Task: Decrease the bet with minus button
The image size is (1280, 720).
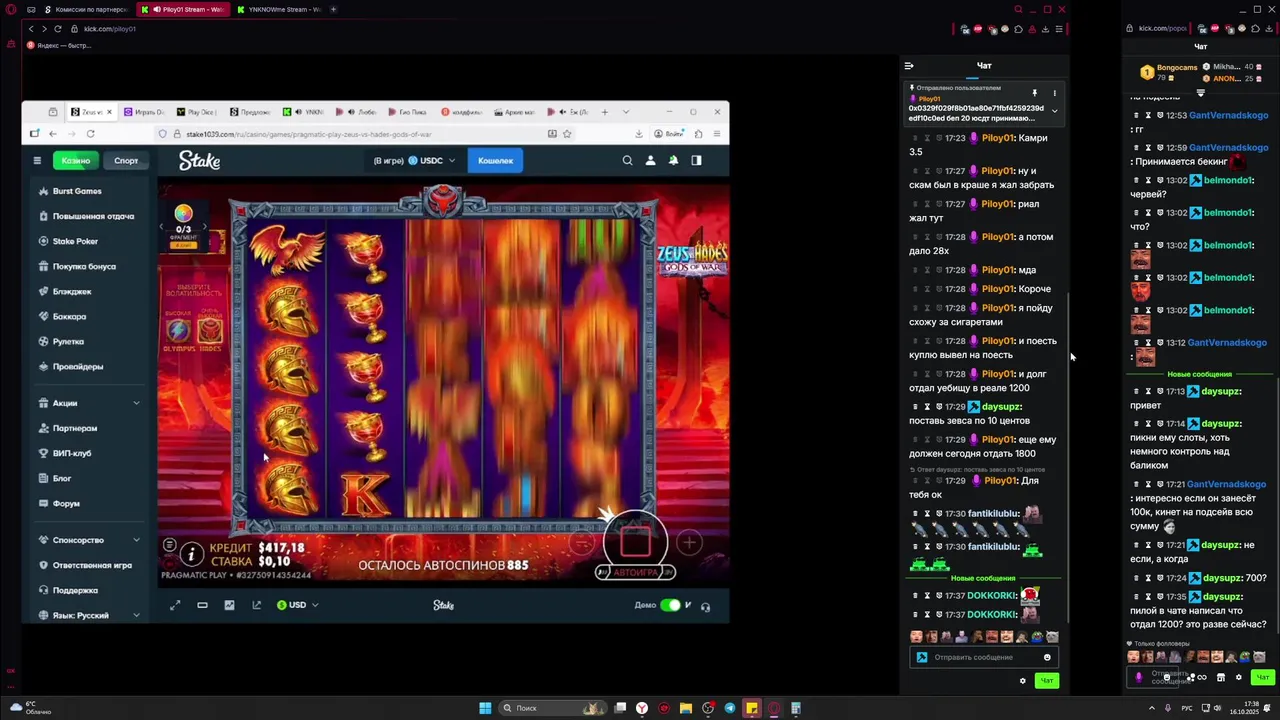Action: (581, 542)
